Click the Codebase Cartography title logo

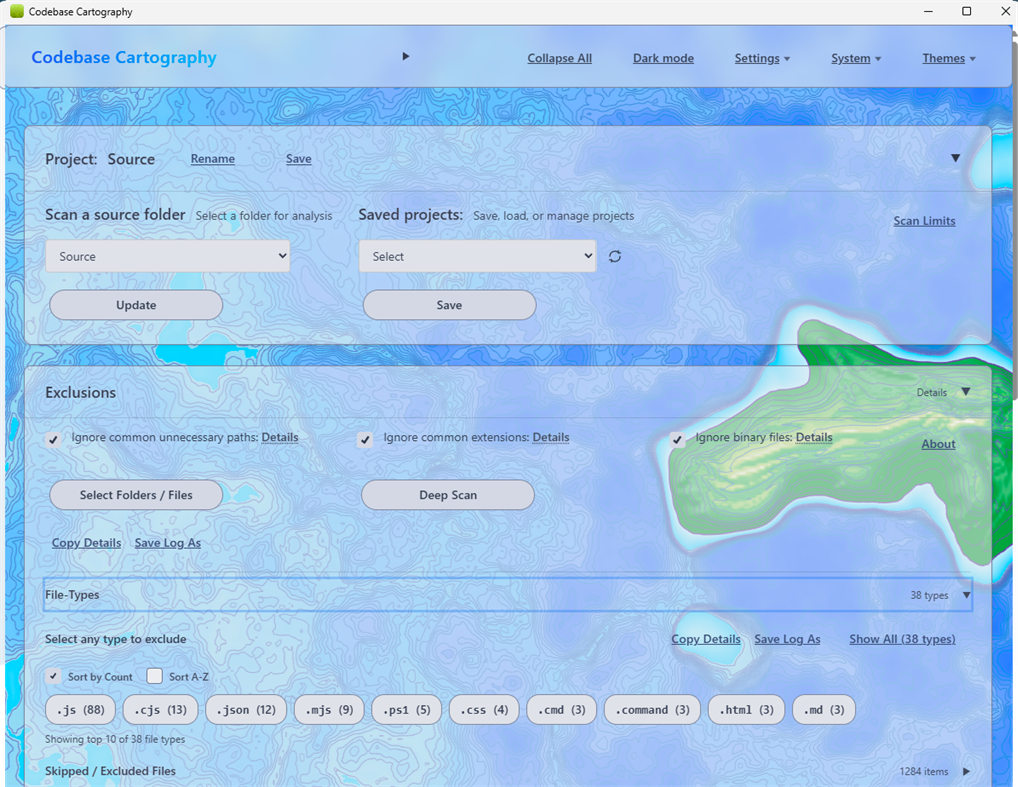click(x=124, y=57)
